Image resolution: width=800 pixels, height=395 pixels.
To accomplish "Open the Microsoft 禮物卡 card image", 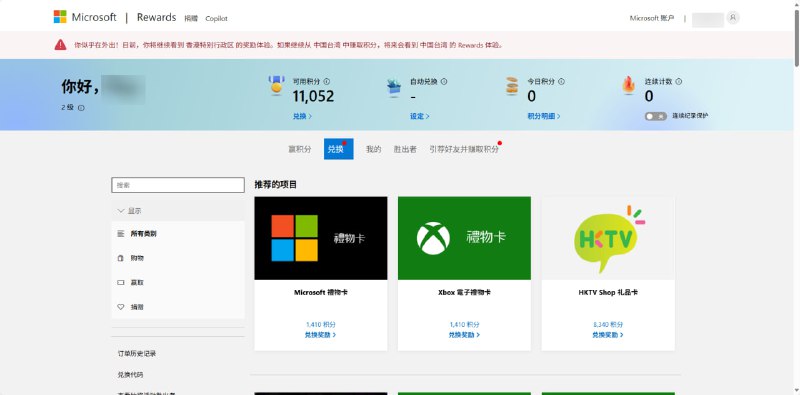I will tap(321, 238).
